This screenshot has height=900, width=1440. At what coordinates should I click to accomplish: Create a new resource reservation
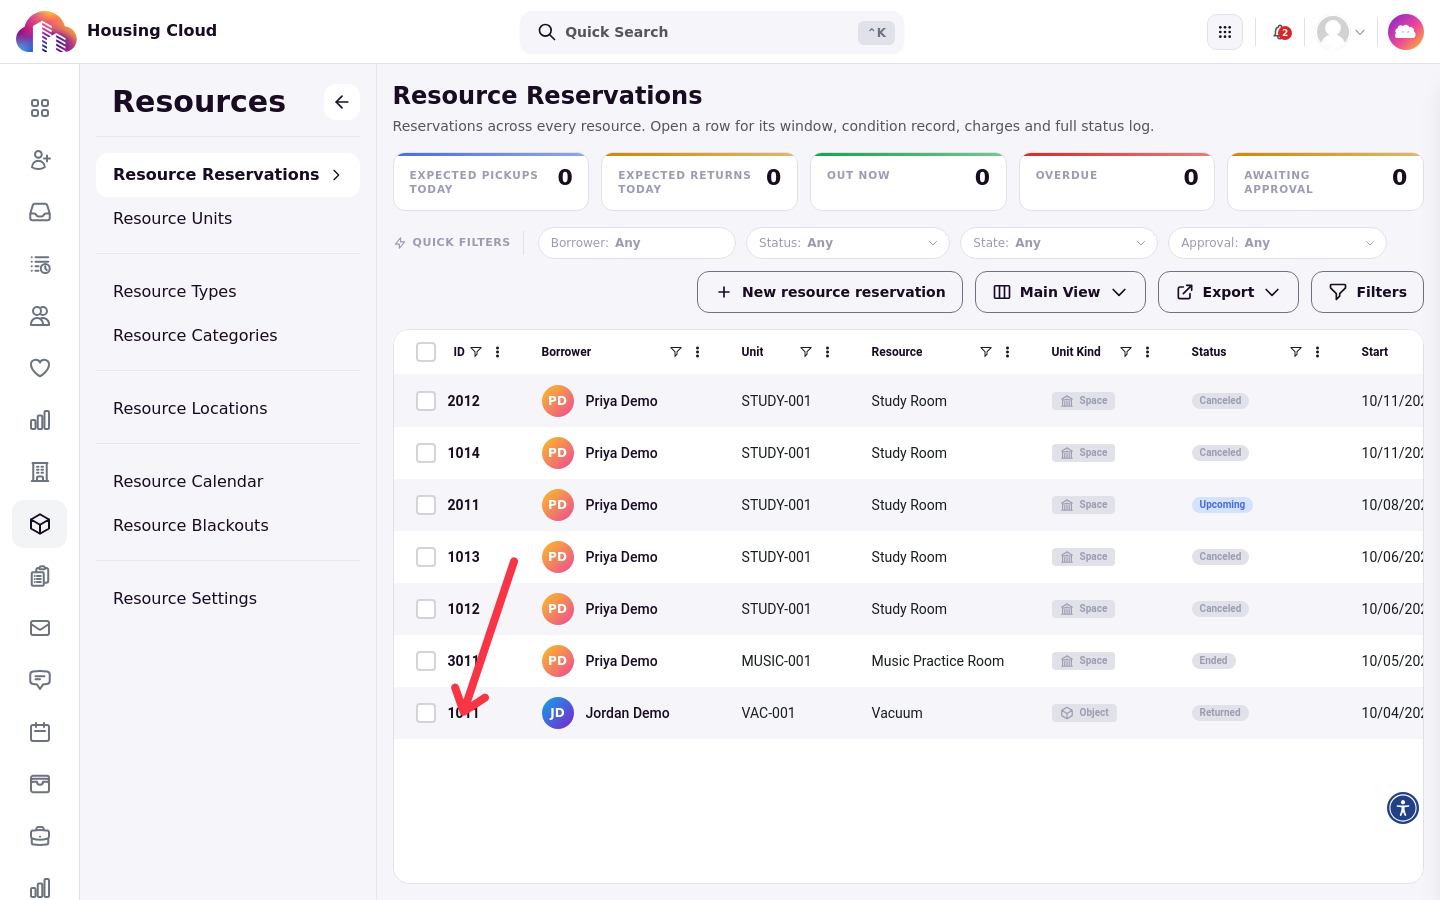coord(830,292)
